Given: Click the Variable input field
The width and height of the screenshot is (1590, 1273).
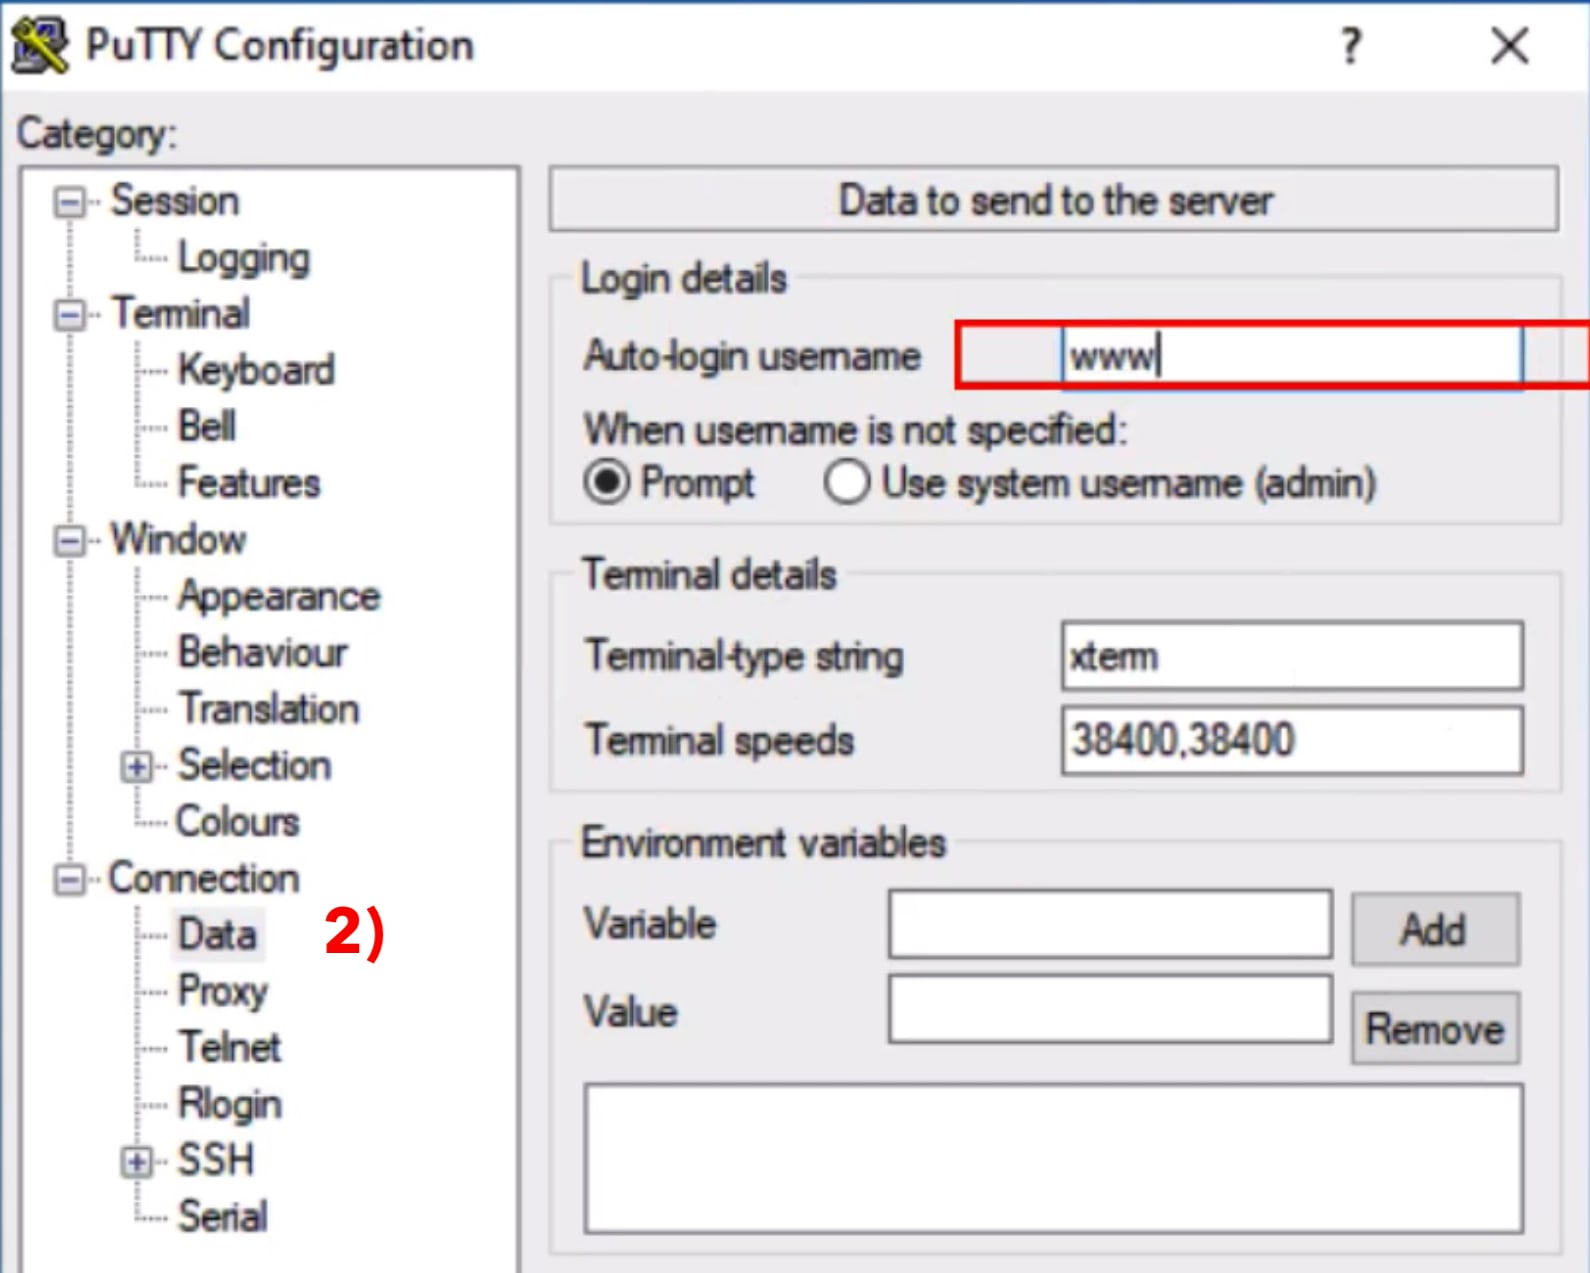Looking at the screenshot, I should pyautogui.click(x=1110, y=924).
